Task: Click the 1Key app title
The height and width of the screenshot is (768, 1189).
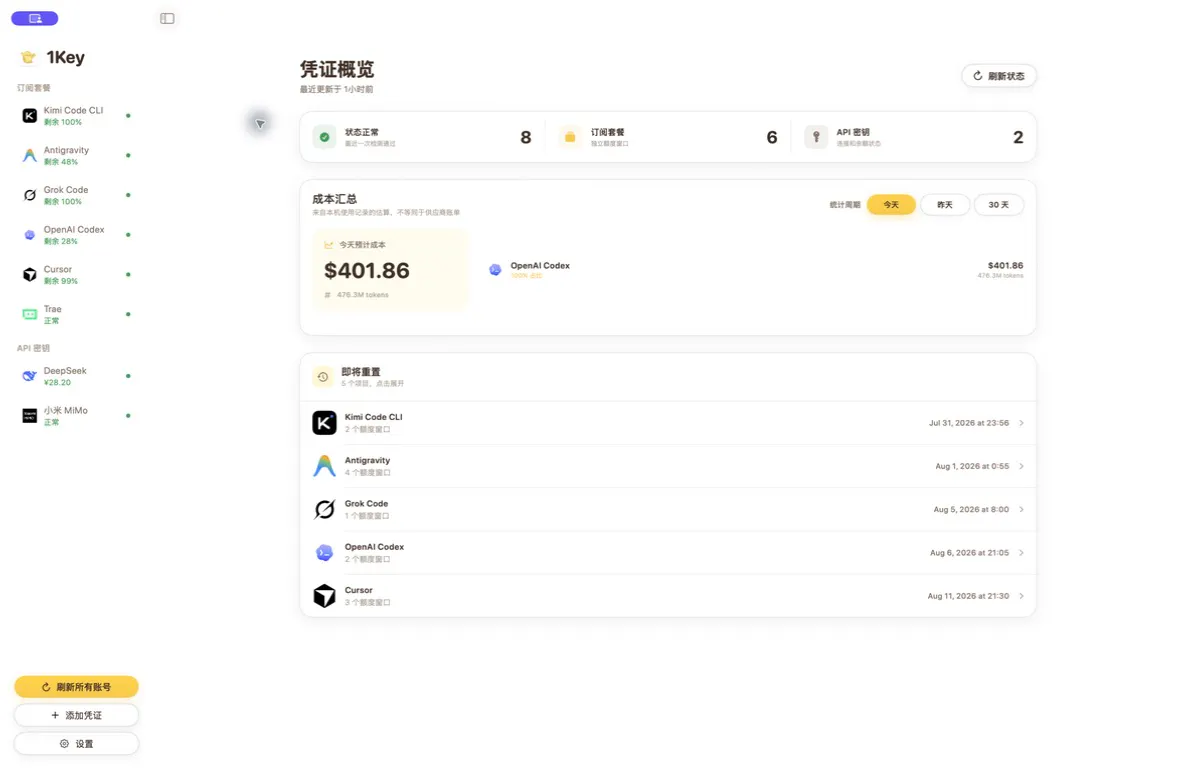Action: click(x=65, y=58)
